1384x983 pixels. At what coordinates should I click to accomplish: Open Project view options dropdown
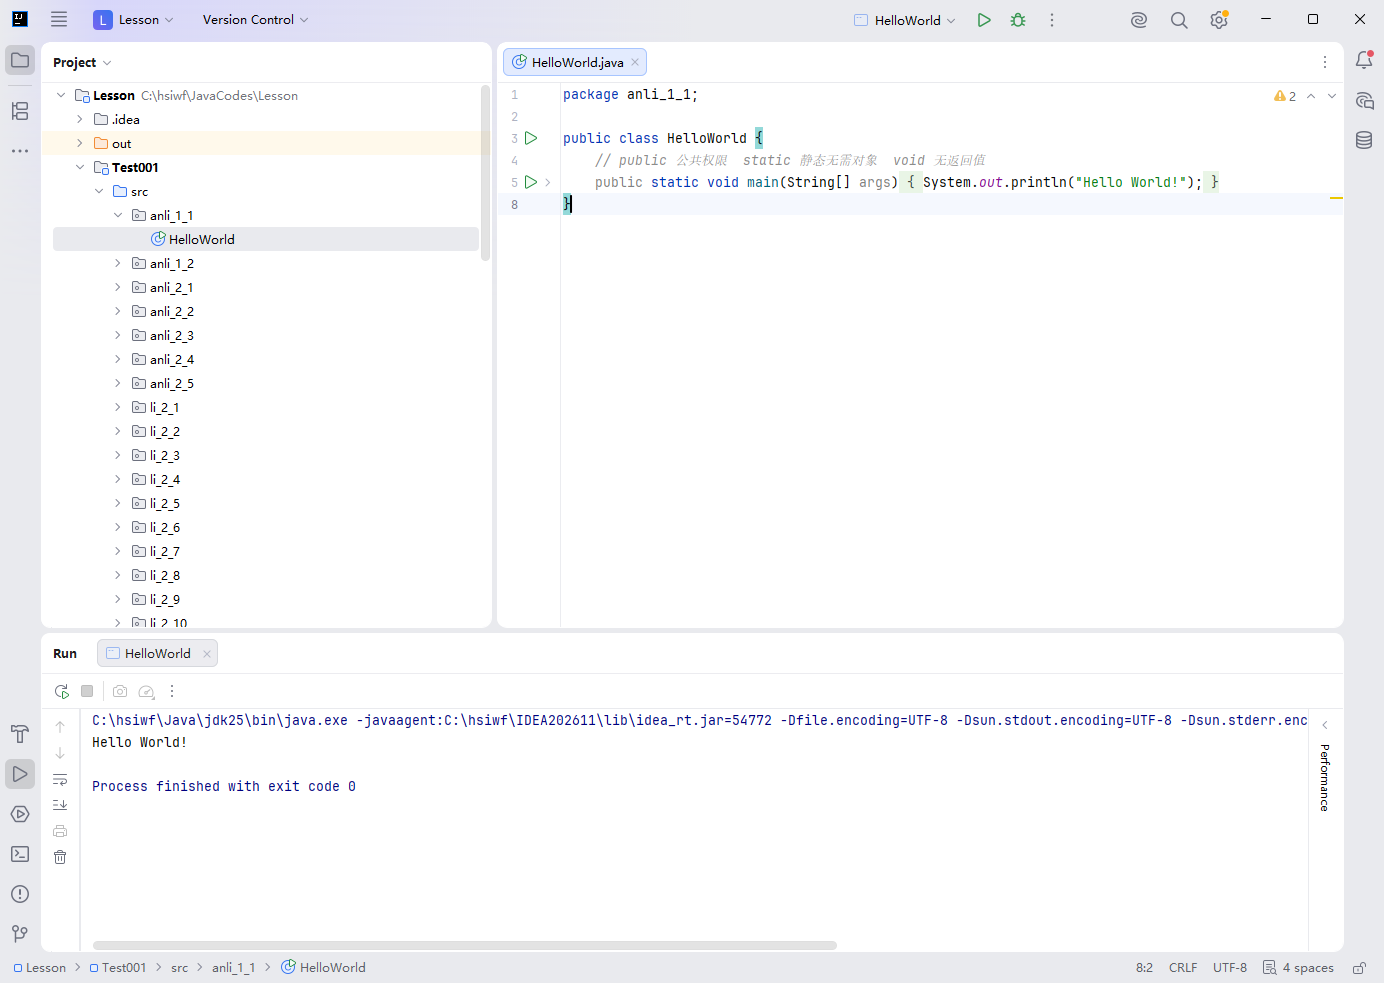coord(82,62)
